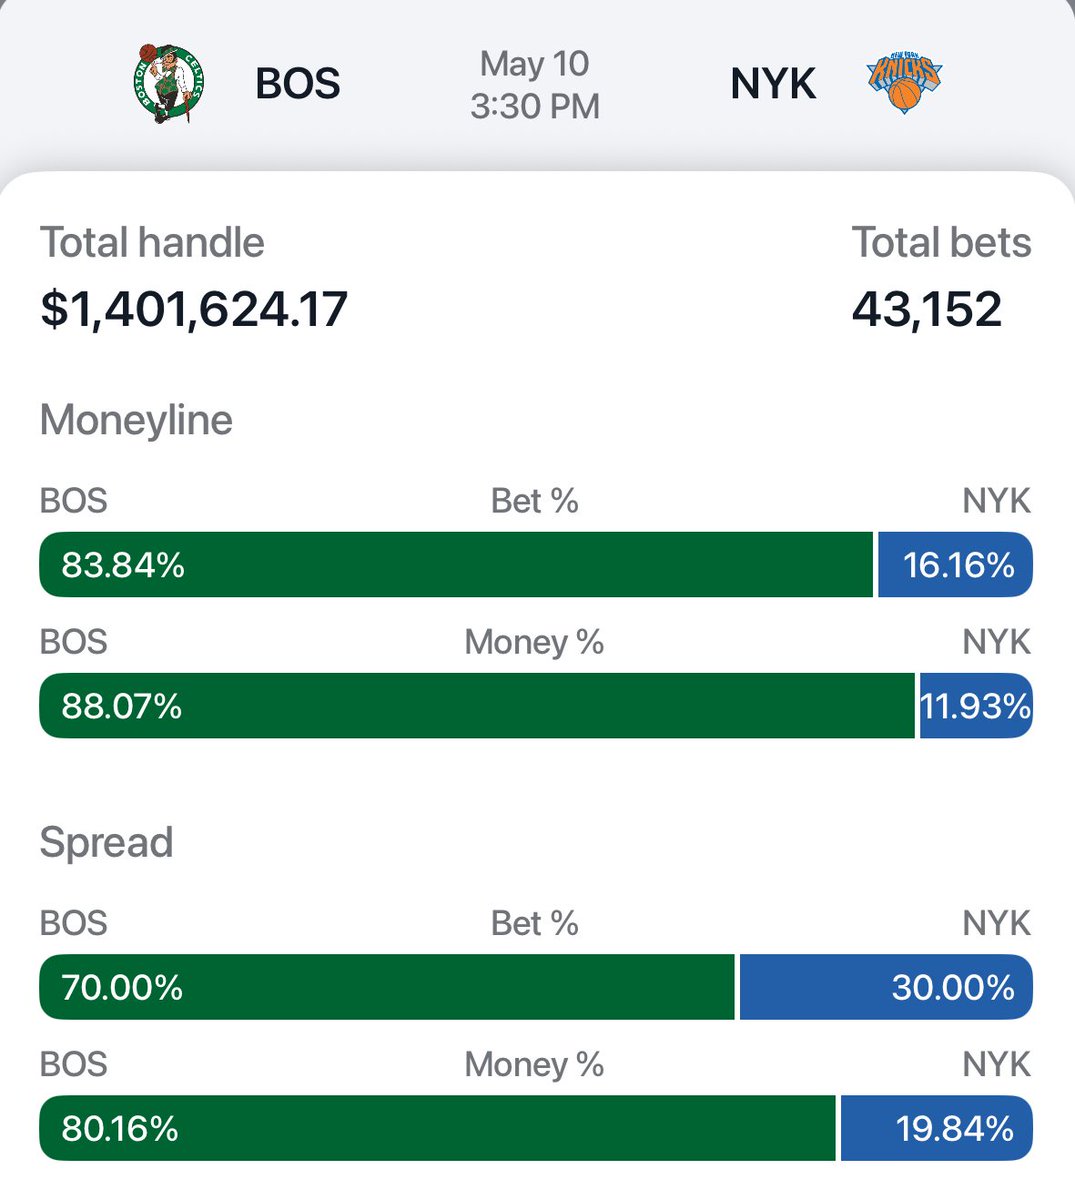Screen dimensions: 1075x1200
Task: Open the Spread section heading
Action: 106,842
